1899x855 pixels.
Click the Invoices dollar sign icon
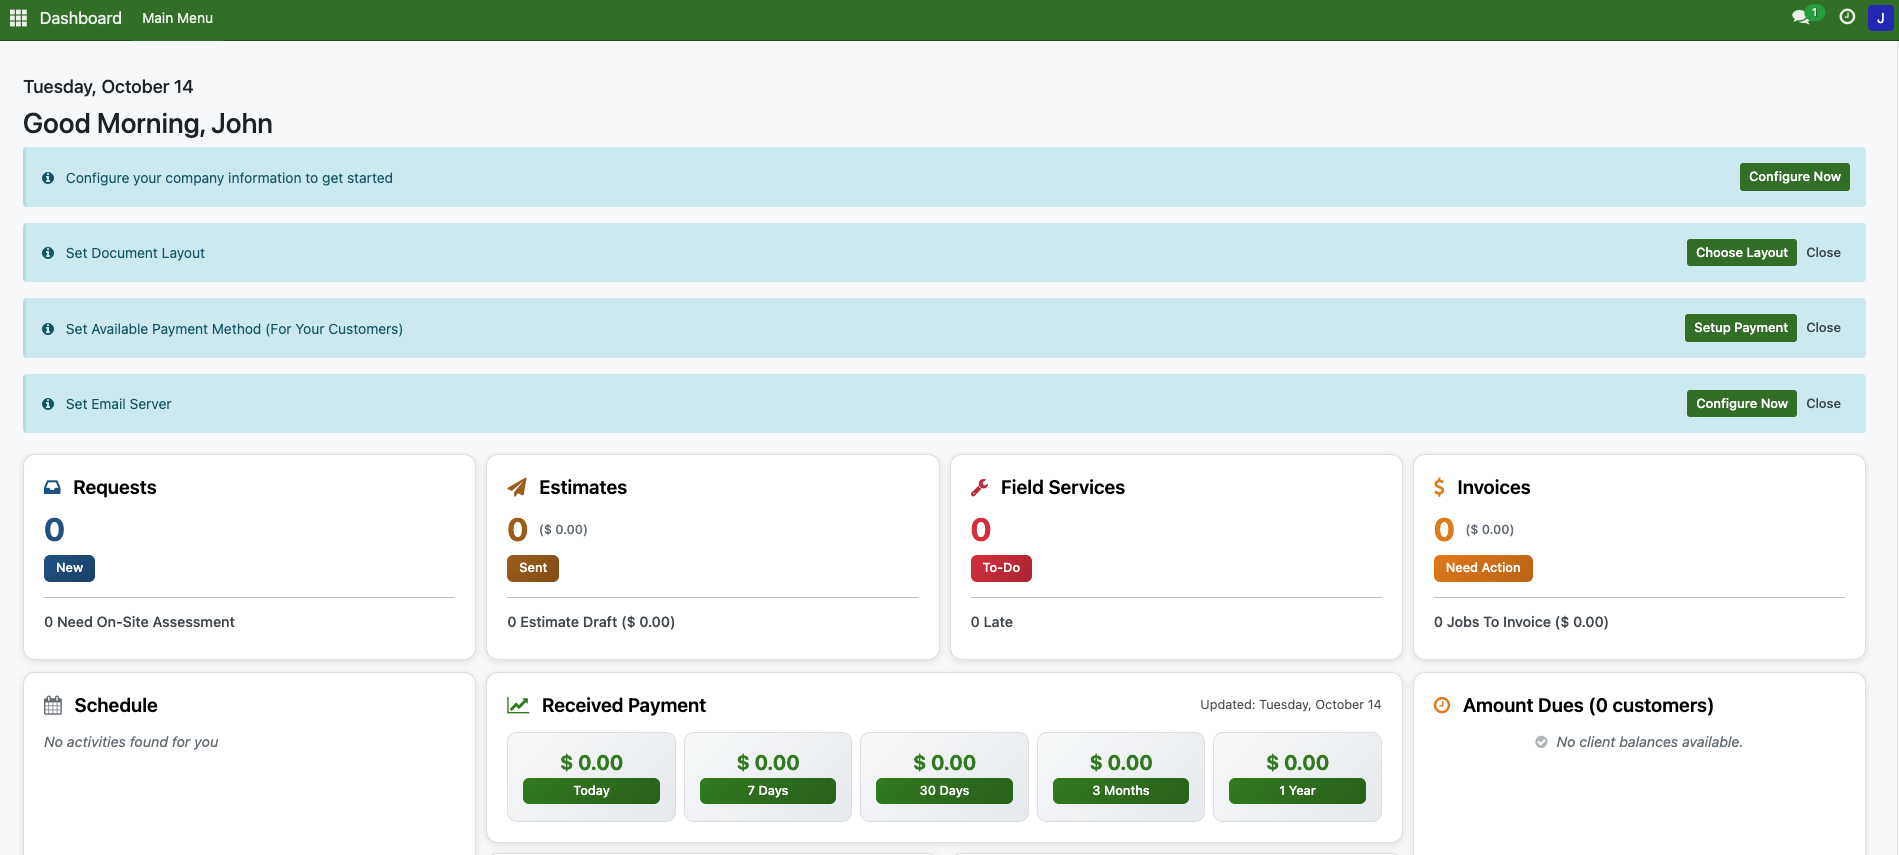[1439, 487]
